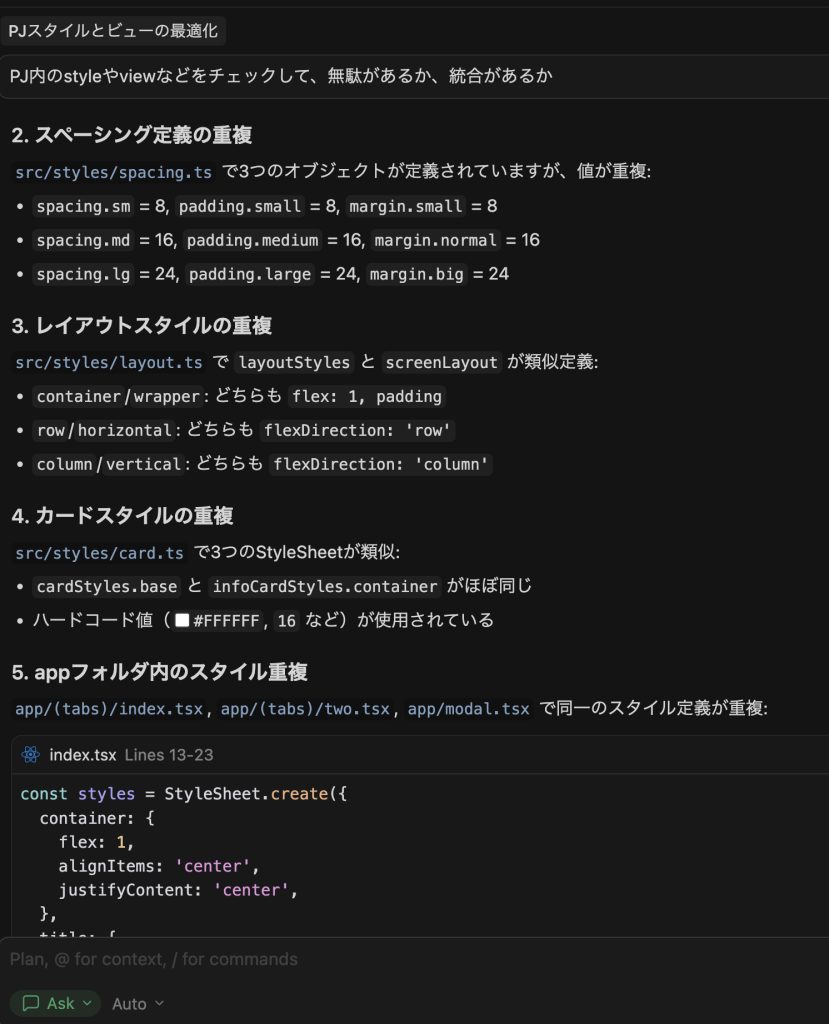Viewport: 829px width, 1024px height.
Task: Click the white #FFFFFF color swatch
Action: [182, 621]
